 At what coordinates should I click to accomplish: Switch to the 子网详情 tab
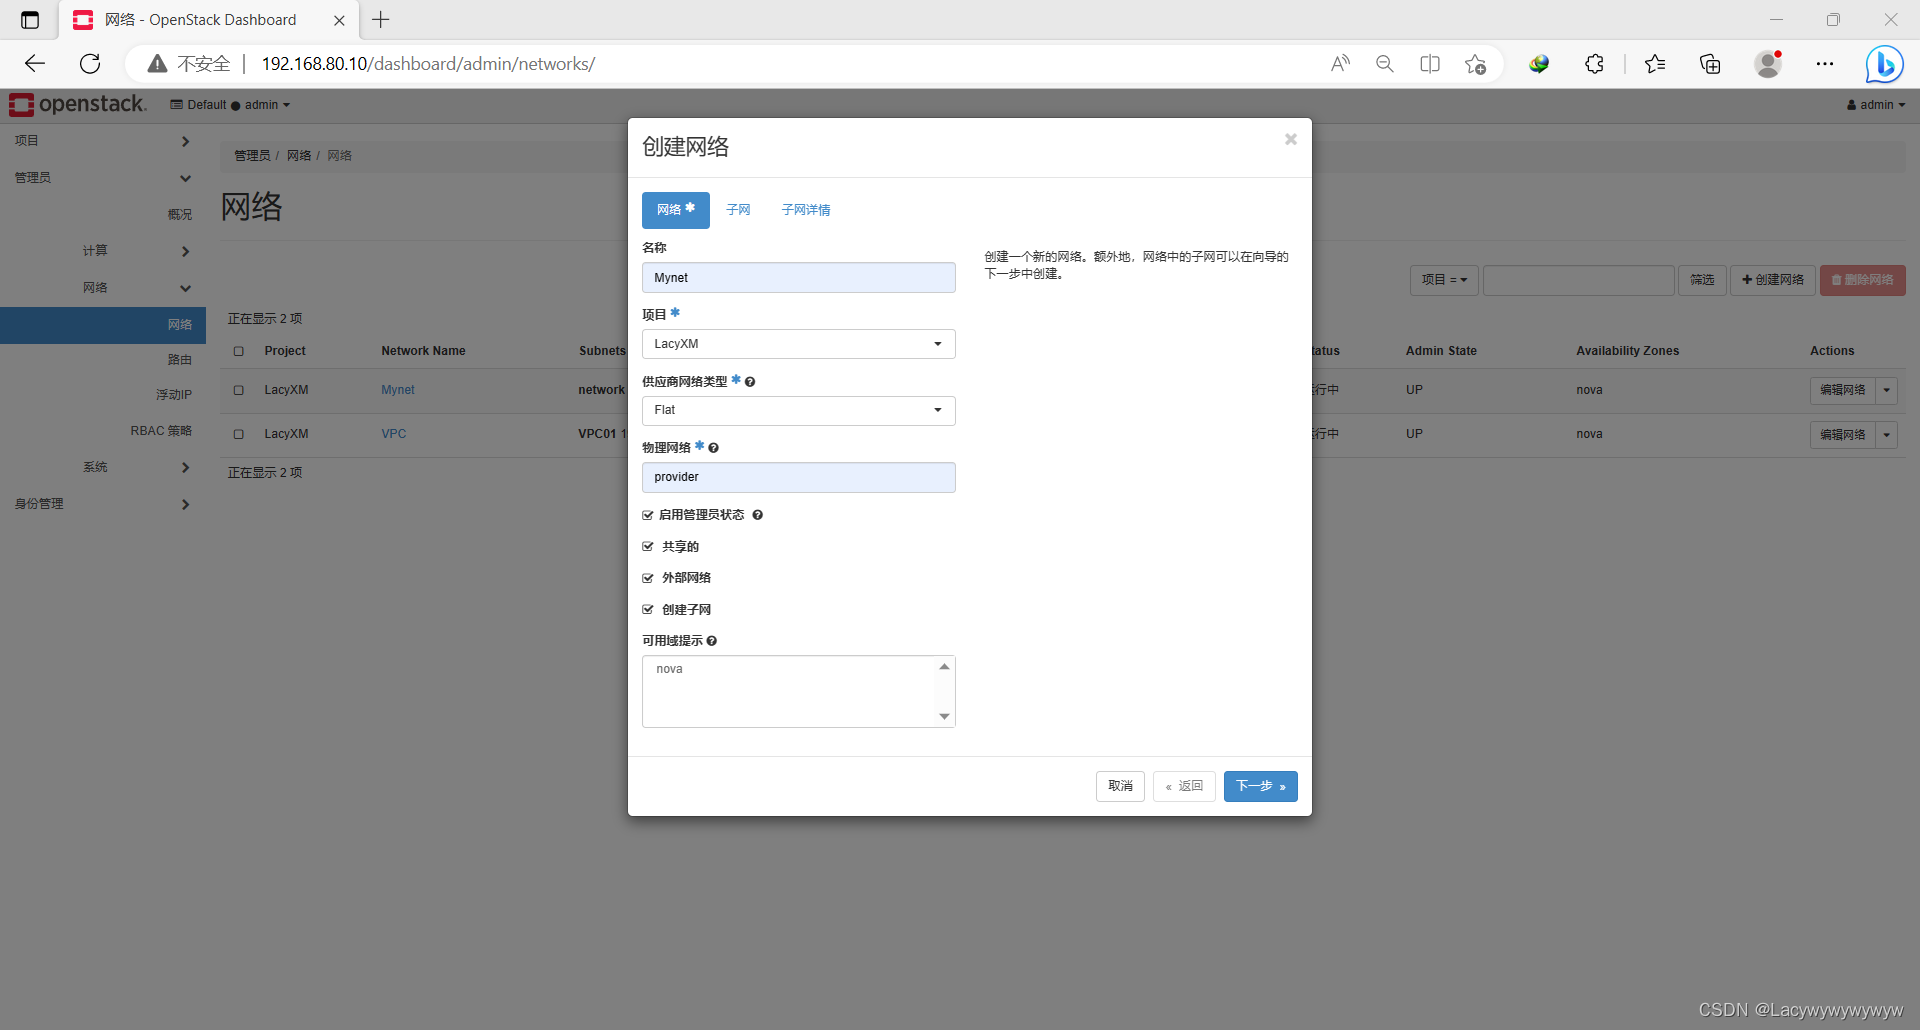pos(806,209)
